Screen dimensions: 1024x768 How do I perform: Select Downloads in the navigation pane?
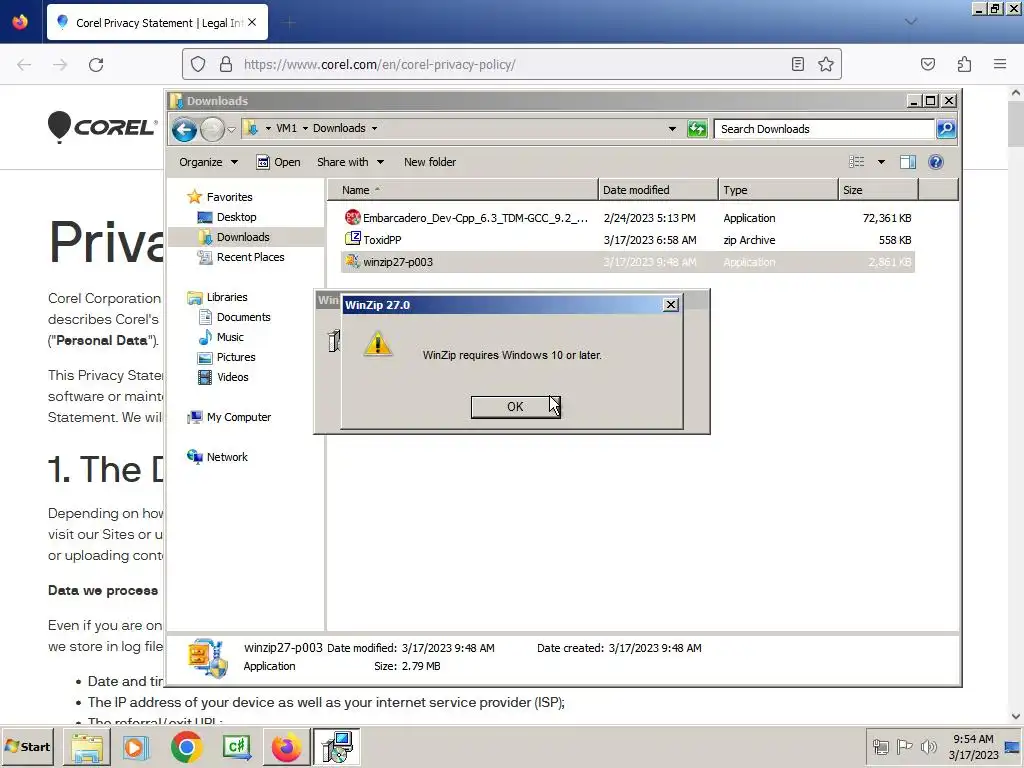coord(242,237)
